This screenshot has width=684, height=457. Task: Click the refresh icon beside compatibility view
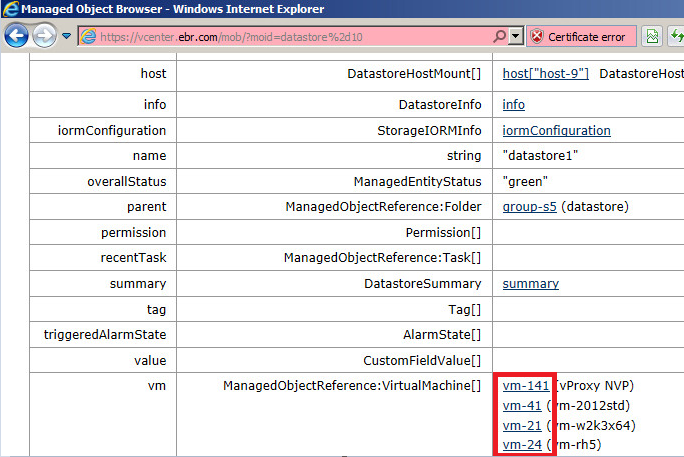click(676, 36)
